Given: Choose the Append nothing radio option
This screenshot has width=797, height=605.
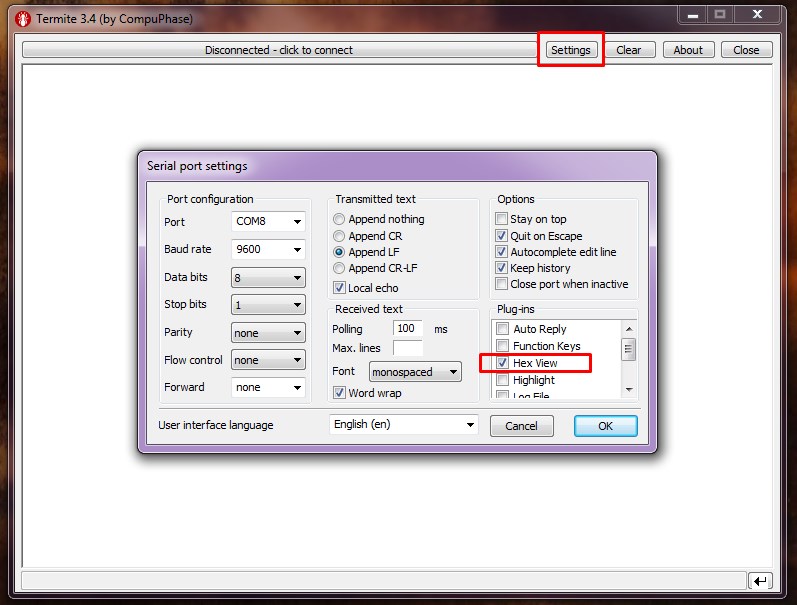Looking at the screenshot, I should pos(340,219).
